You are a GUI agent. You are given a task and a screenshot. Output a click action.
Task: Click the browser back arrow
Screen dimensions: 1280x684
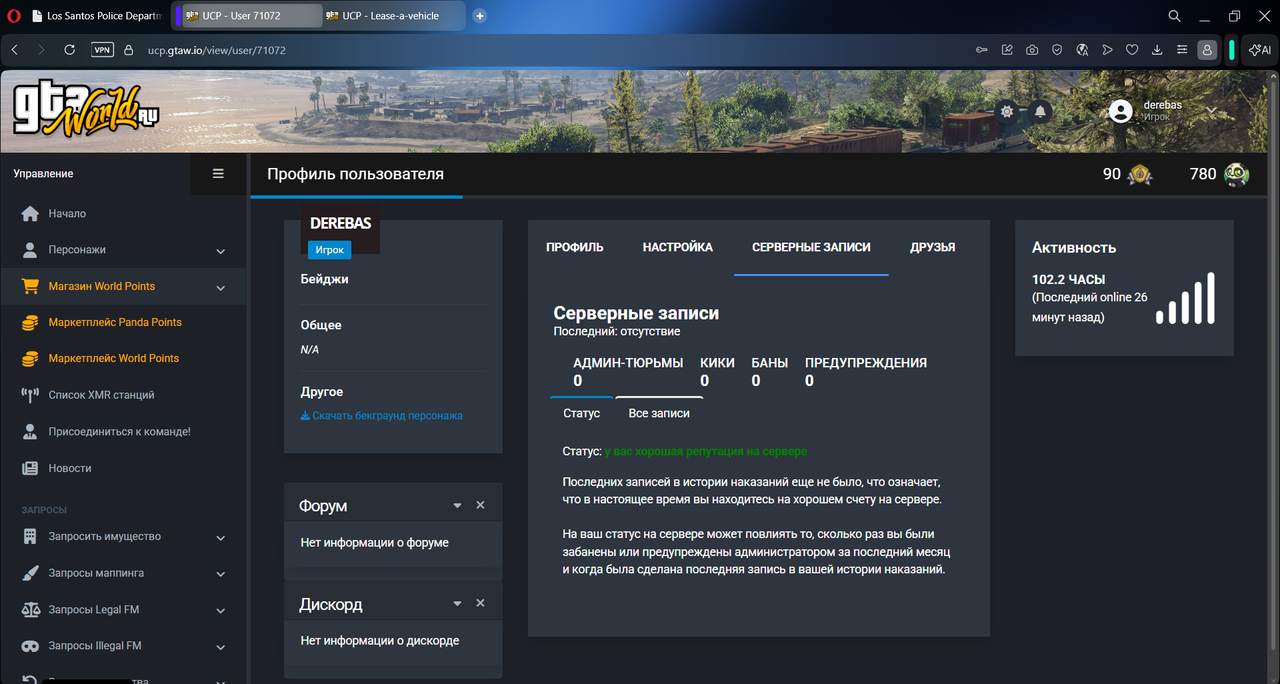click(x=15, y=49)
